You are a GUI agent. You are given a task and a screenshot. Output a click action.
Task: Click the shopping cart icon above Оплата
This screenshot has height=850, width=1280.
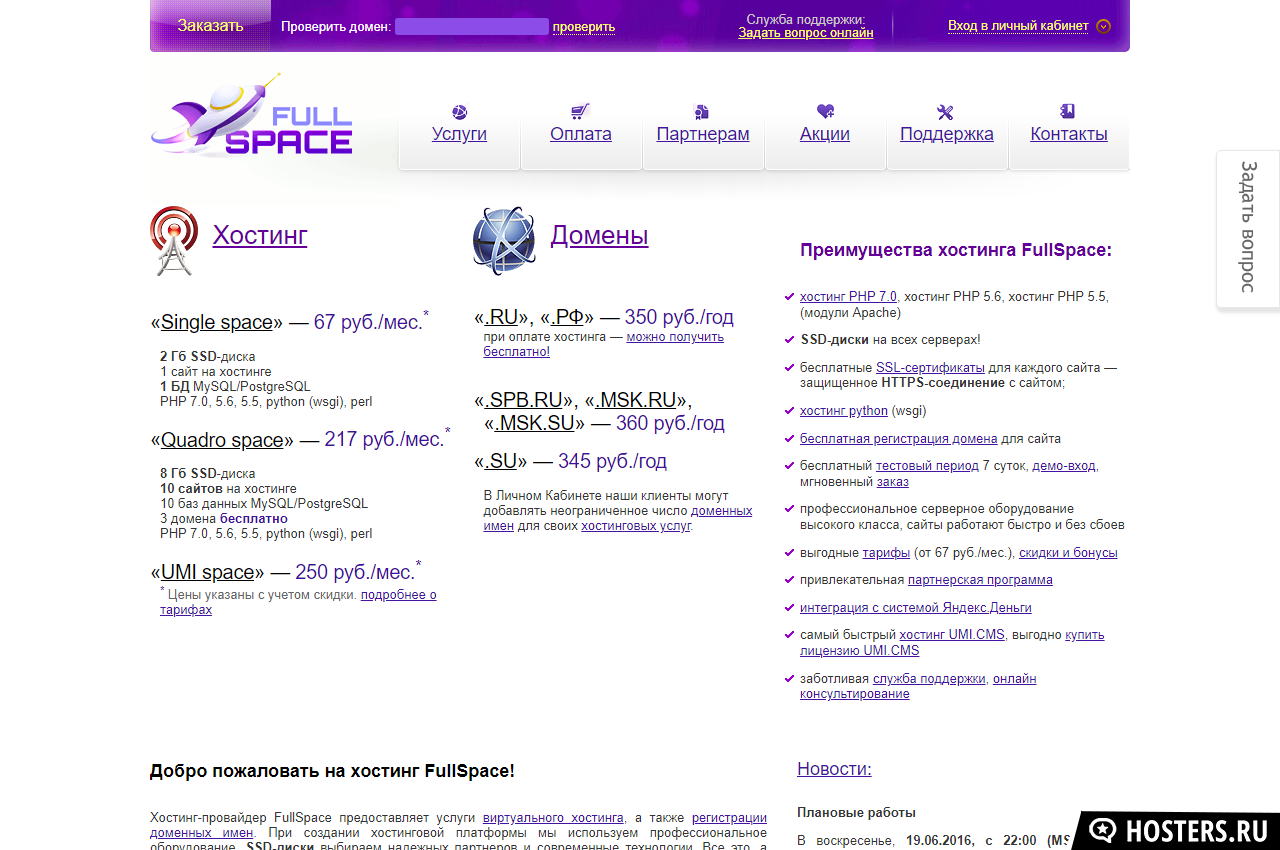pyautogui.click(x=580, y=111)
